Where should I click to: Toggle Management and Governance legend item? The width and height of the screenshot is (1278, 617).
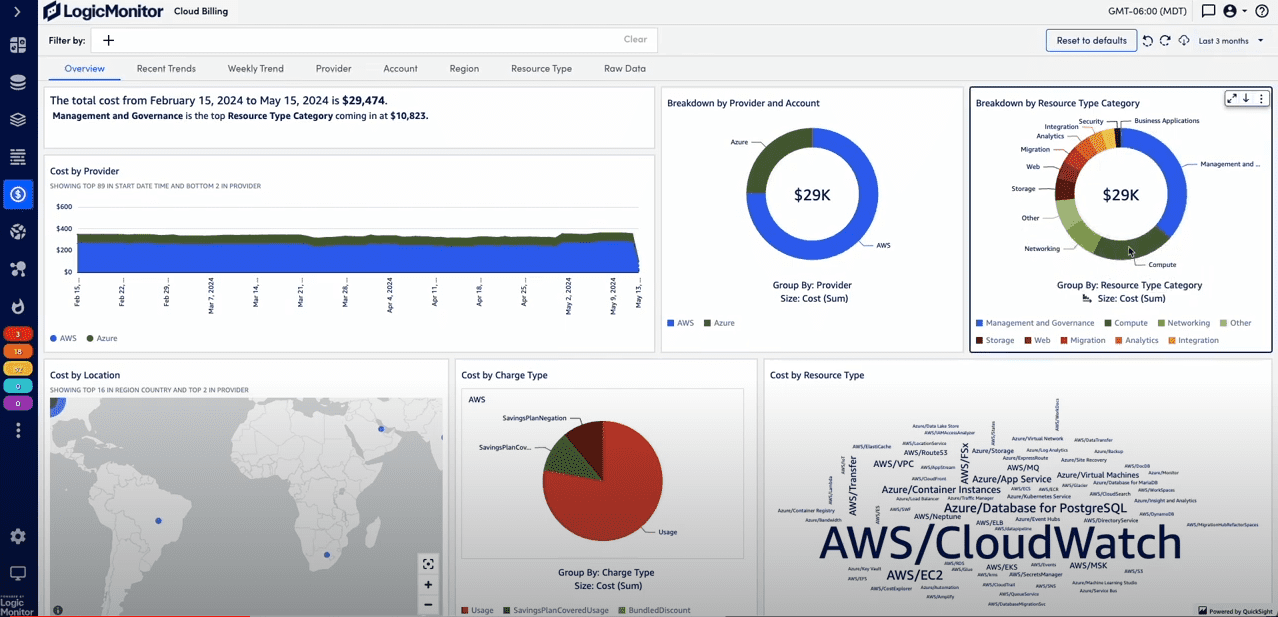point(1035,323)
